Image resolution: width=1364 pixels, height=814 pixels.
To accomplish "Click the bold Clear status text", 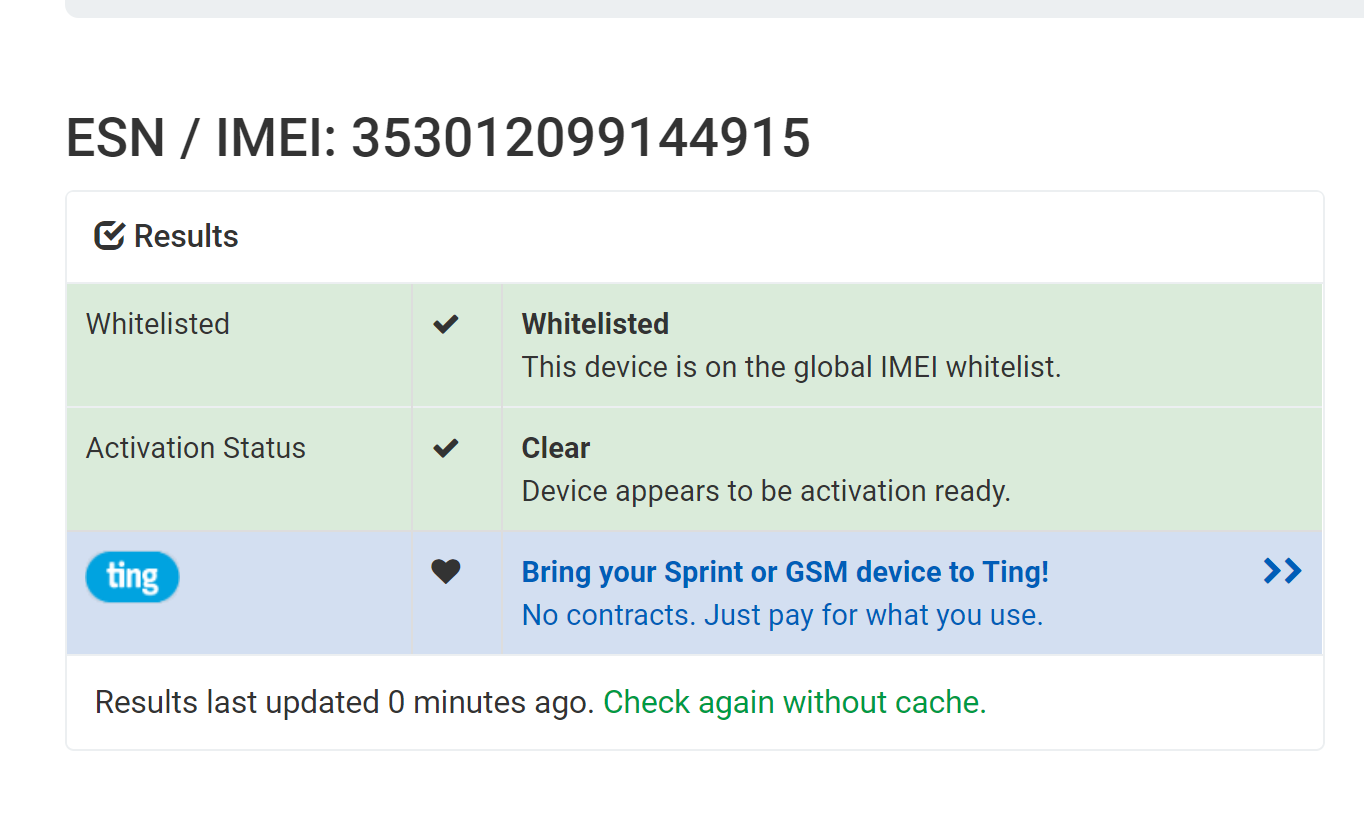I will 556,448.
